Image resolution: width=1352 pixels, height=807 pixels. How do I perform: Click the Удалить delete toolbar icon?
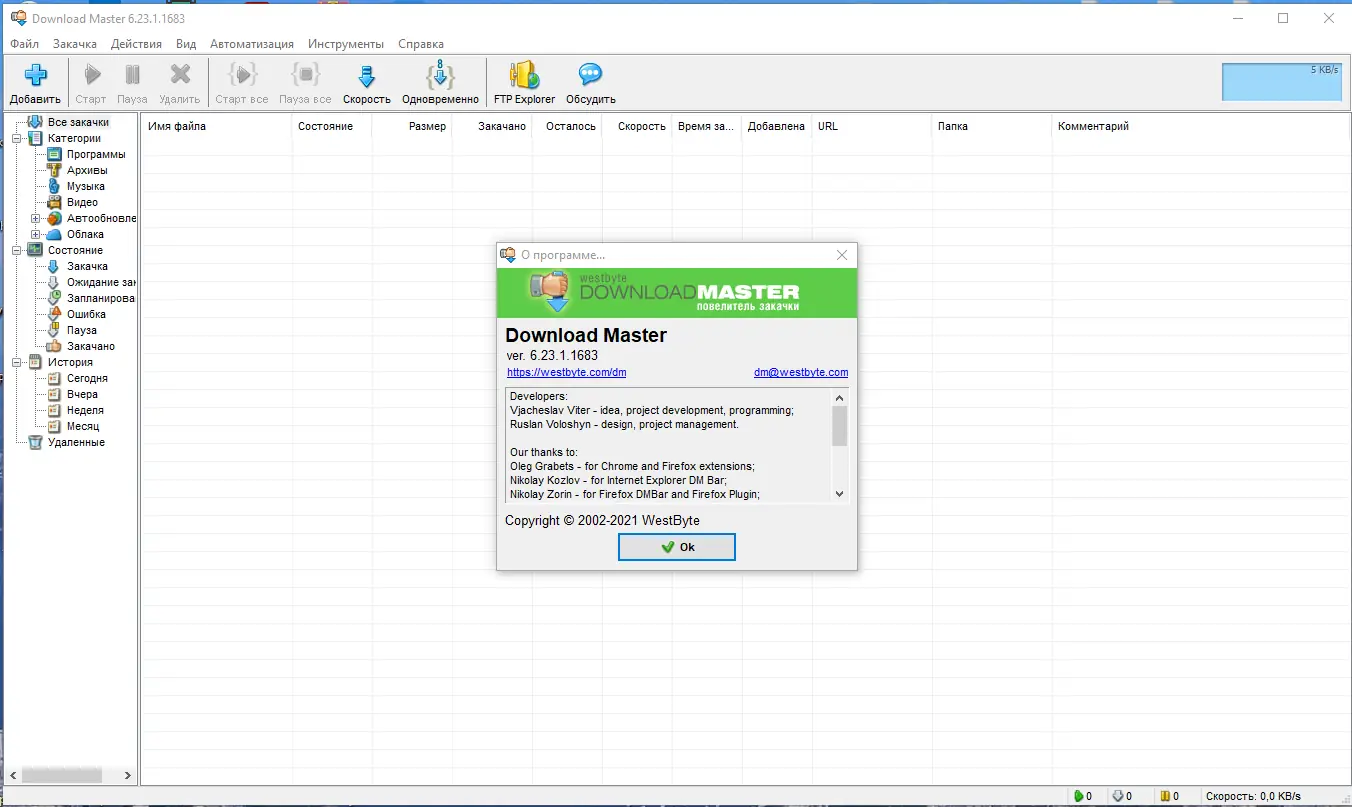pos(180,75)
